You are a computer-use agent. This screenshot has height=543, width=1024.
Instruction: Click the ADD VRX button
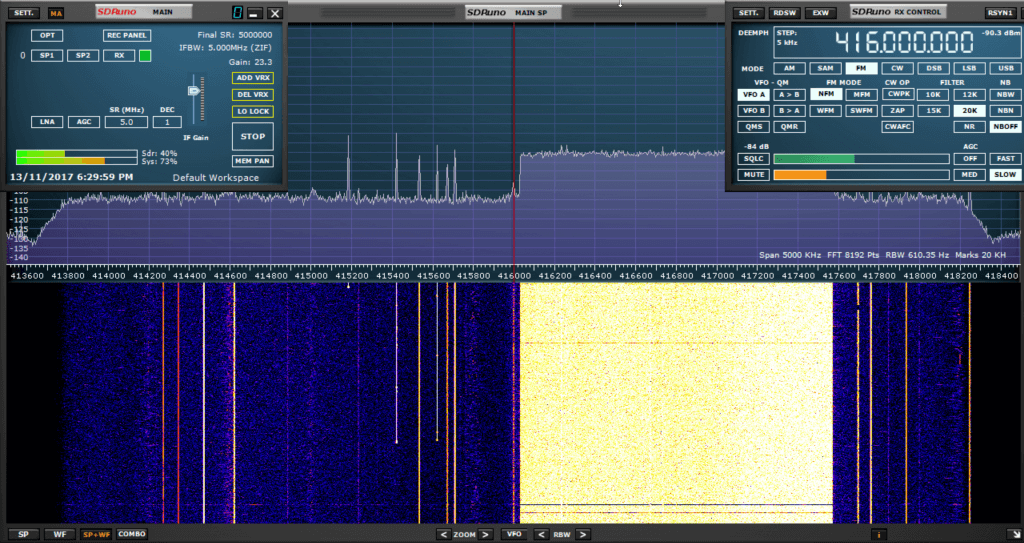click(252, 78)
